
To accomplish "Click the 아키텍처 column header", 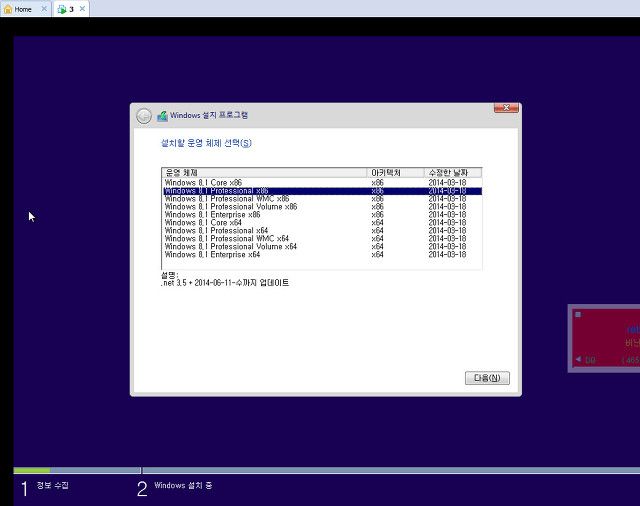I will (396, 173).
